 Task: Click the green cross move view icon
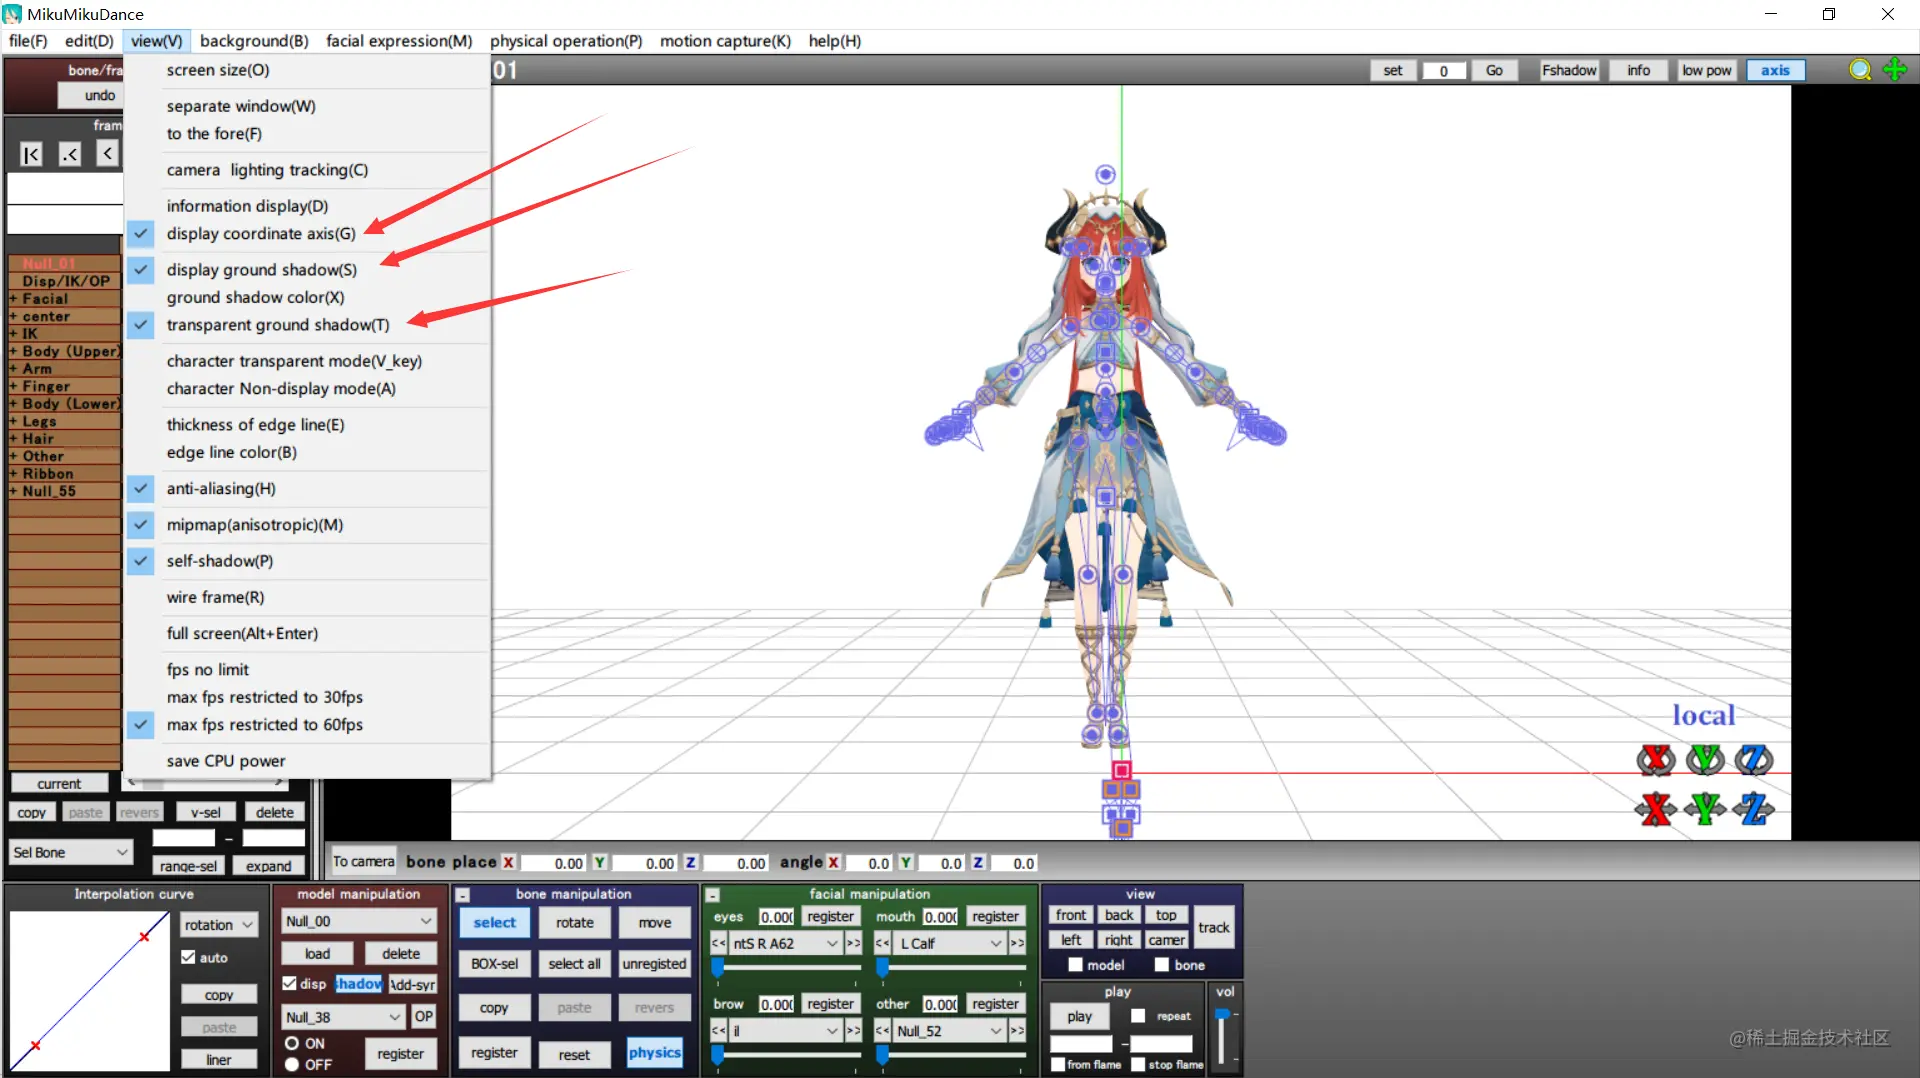pyautogui.click(x=1895, y=70)
